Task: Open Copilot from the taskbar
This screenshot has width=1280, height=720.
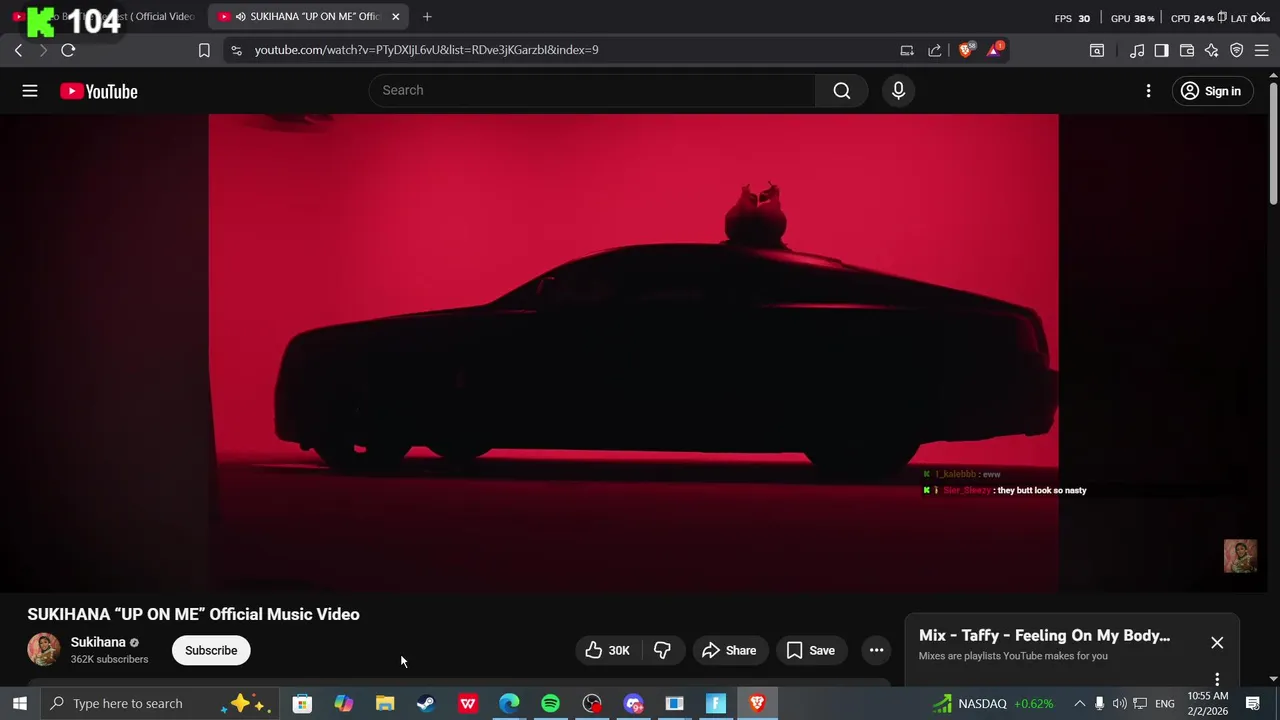Action: pyautogui.click(x=343, y=703)
